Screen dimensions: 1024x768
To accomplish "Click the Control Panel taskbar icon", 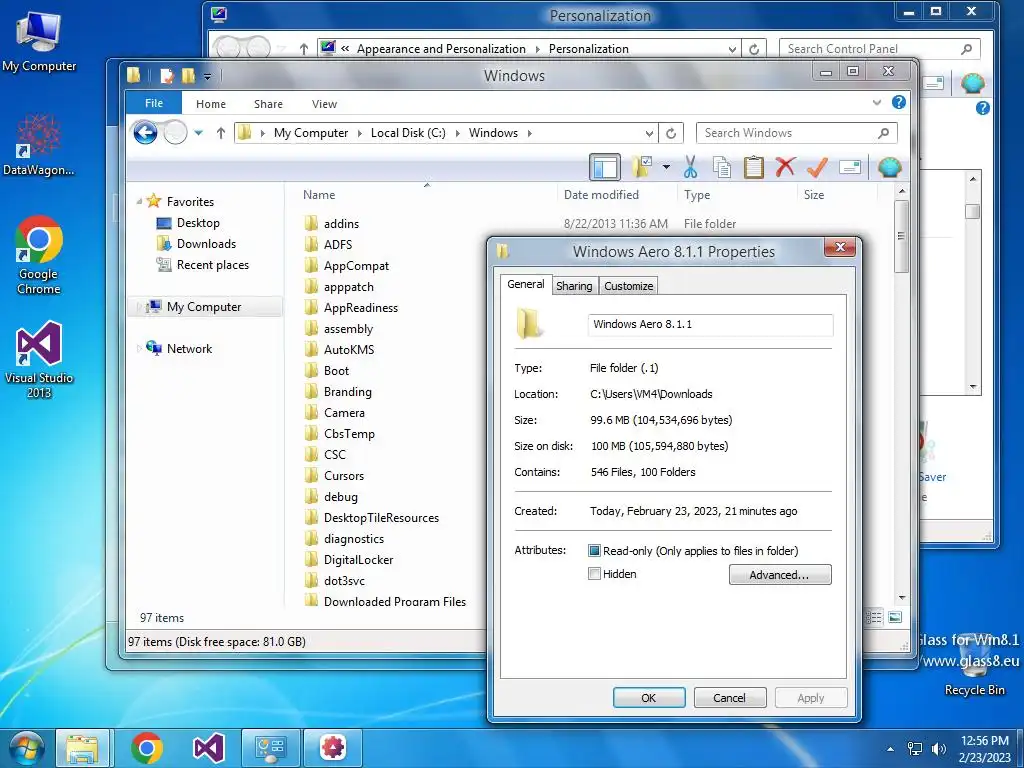I will click(x=271, y=748).
